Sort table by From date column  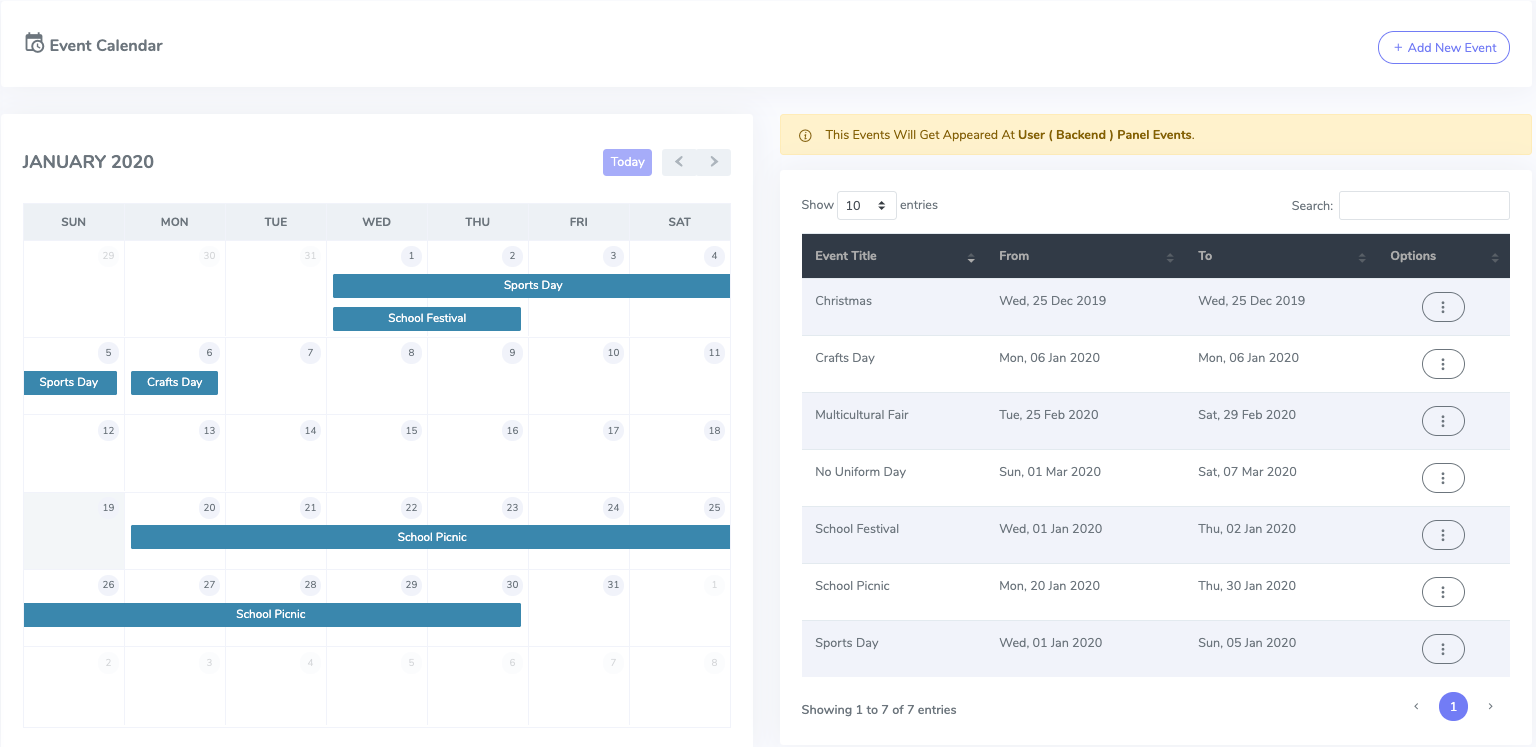[x=1086, y=256]
